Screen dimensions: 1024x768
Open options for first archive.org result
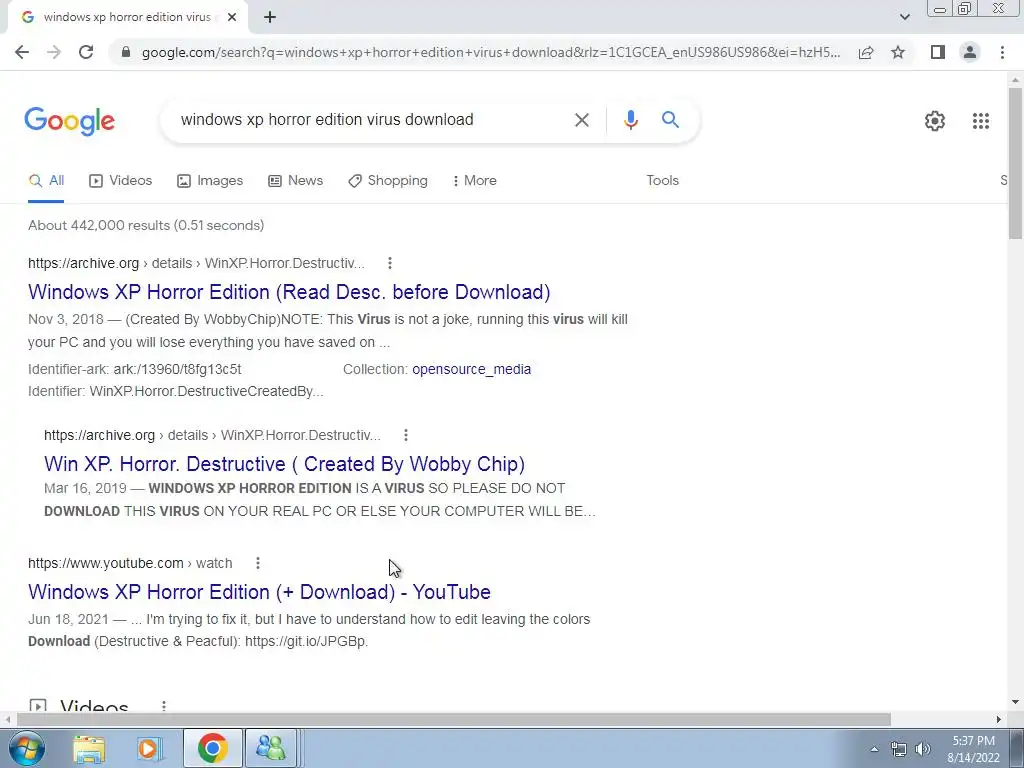[x=390, y=263]
